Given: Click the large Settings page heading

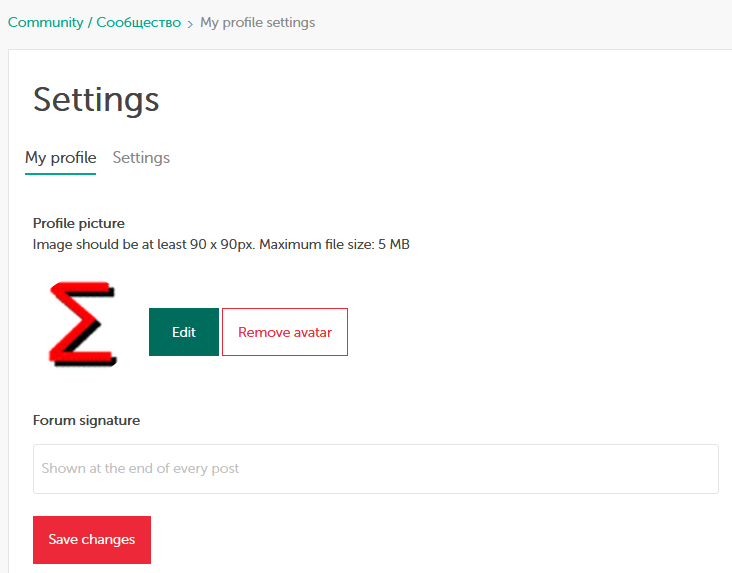Looking at the screenshot, I should point(96,99).
